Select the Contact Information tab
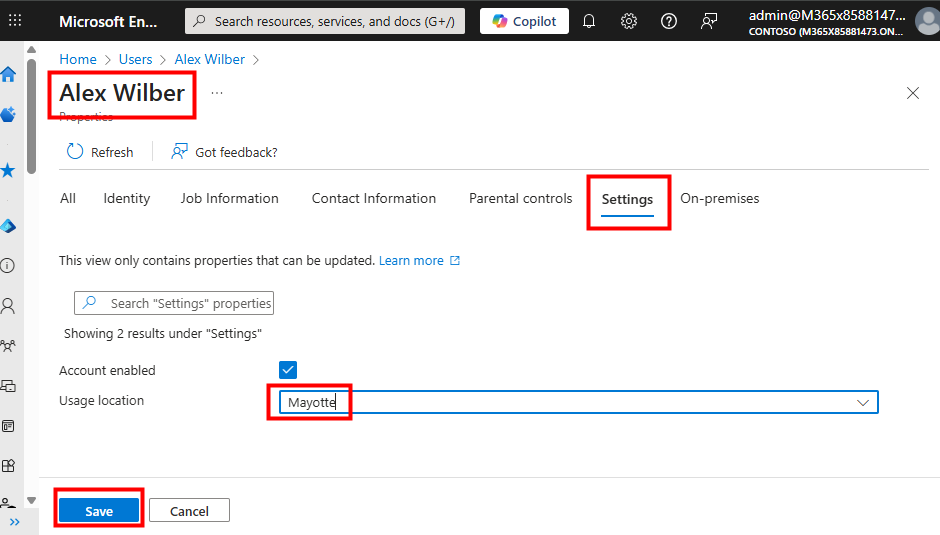940x535 pixels. [x=374, y=198]
